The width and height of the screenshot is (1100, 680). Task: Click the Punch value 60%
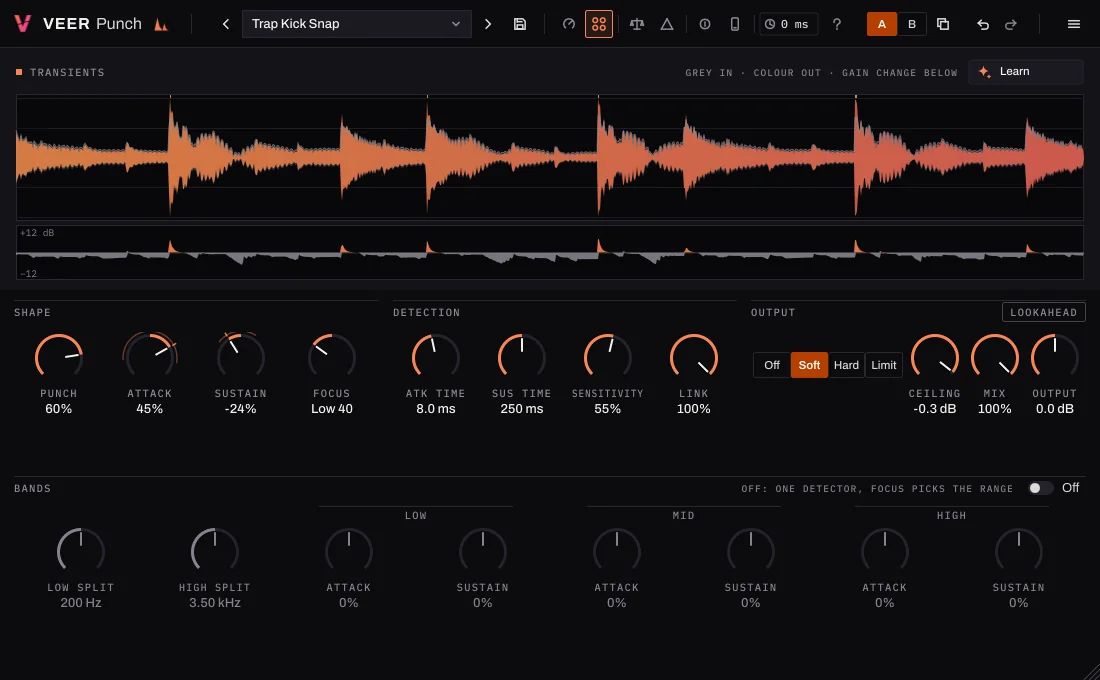59,409
